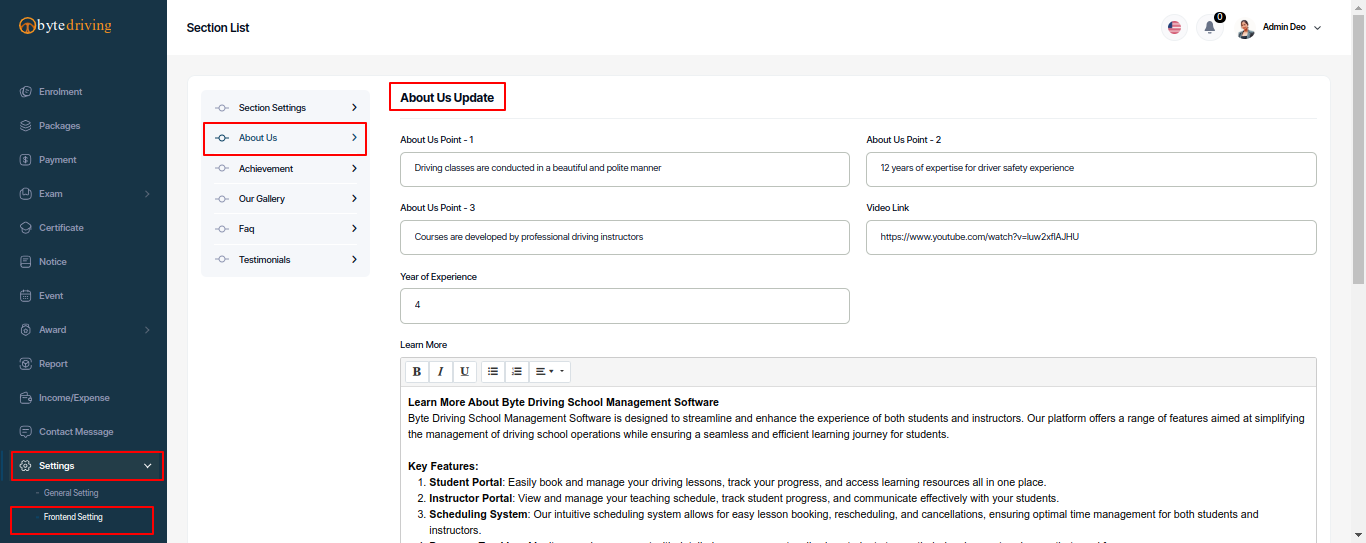1366x543 pixels.
Task: Click the Key Features: heading in editor
Action: click(443, 466)
